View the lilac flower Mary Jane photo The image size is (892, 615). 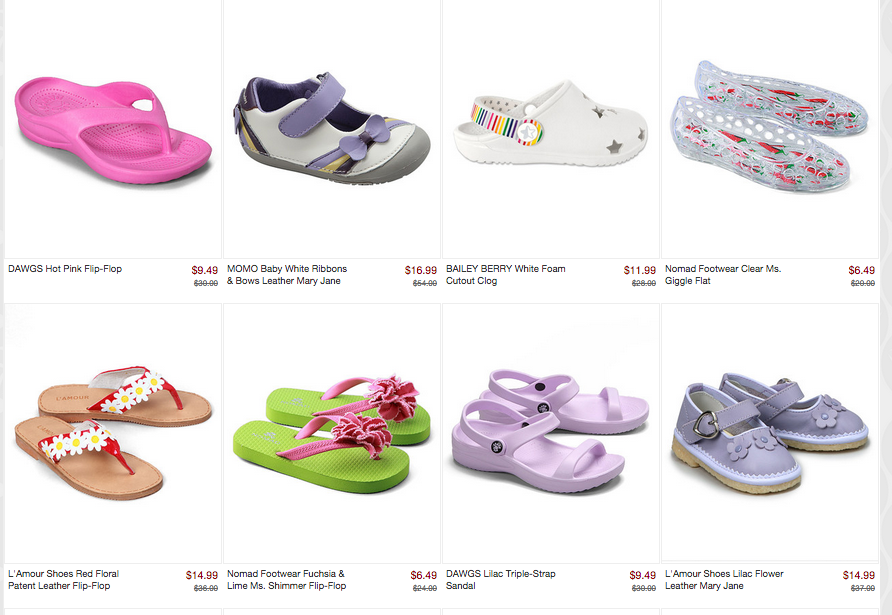pyautogui.click(x=770, y=432)
